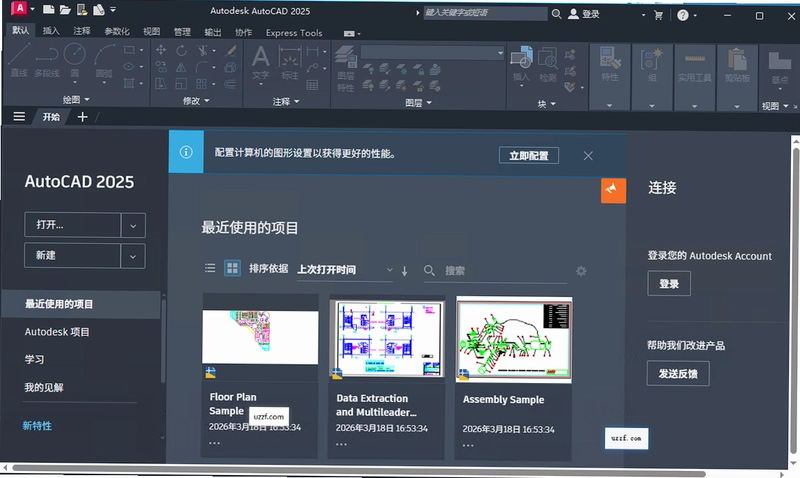Viewport: 800px width, 478px height.
Task: Click the AutoCAD application menu logo
Action: click(x=19, y=8)
